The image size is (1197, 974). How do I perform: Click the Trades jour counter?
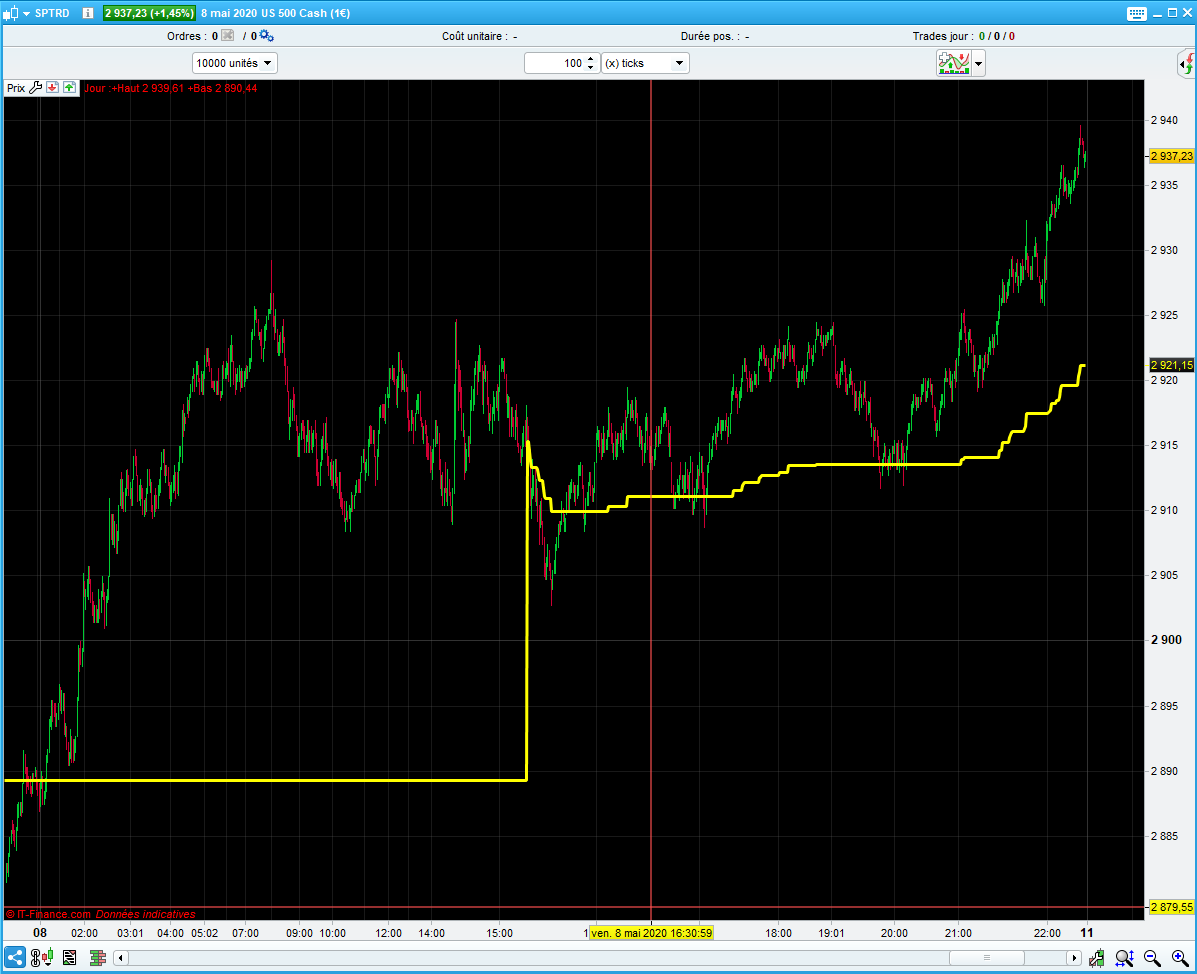click(963, 36)
